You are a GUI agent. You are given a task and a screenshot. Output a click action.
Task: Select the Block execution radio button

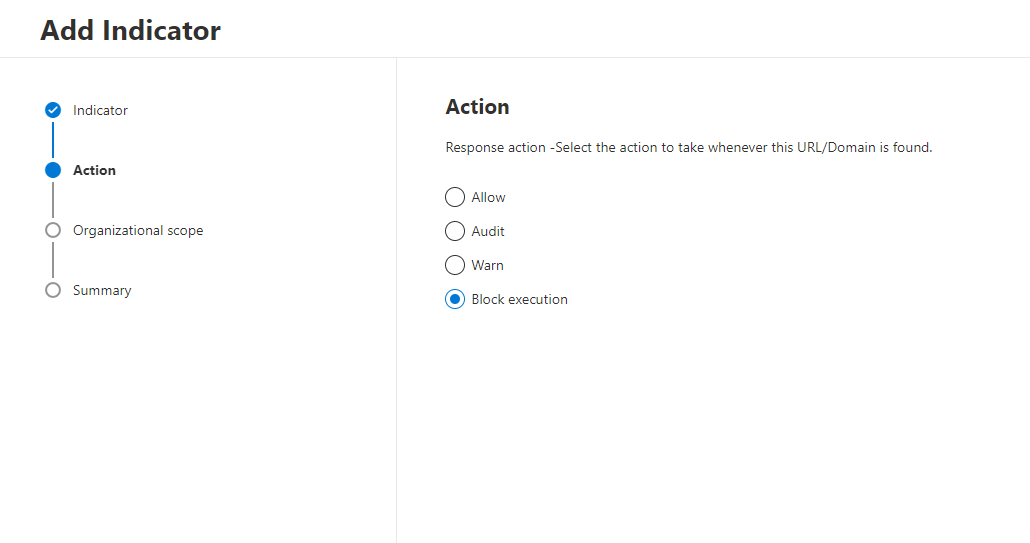click(x=455, y=299)
